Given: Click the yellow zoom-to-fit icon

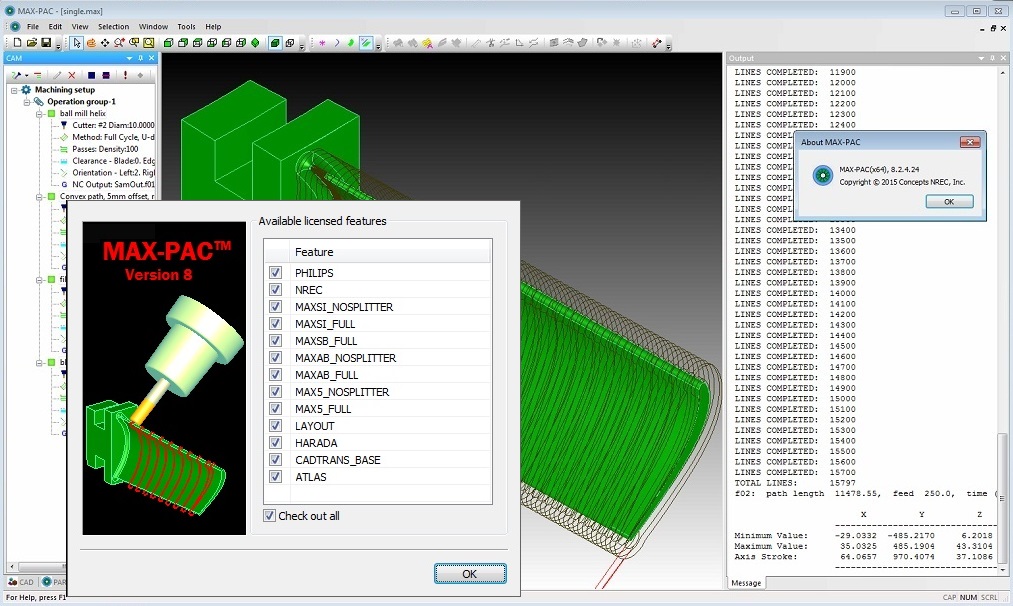Looking at the screenshot, I should click(149, 43).
